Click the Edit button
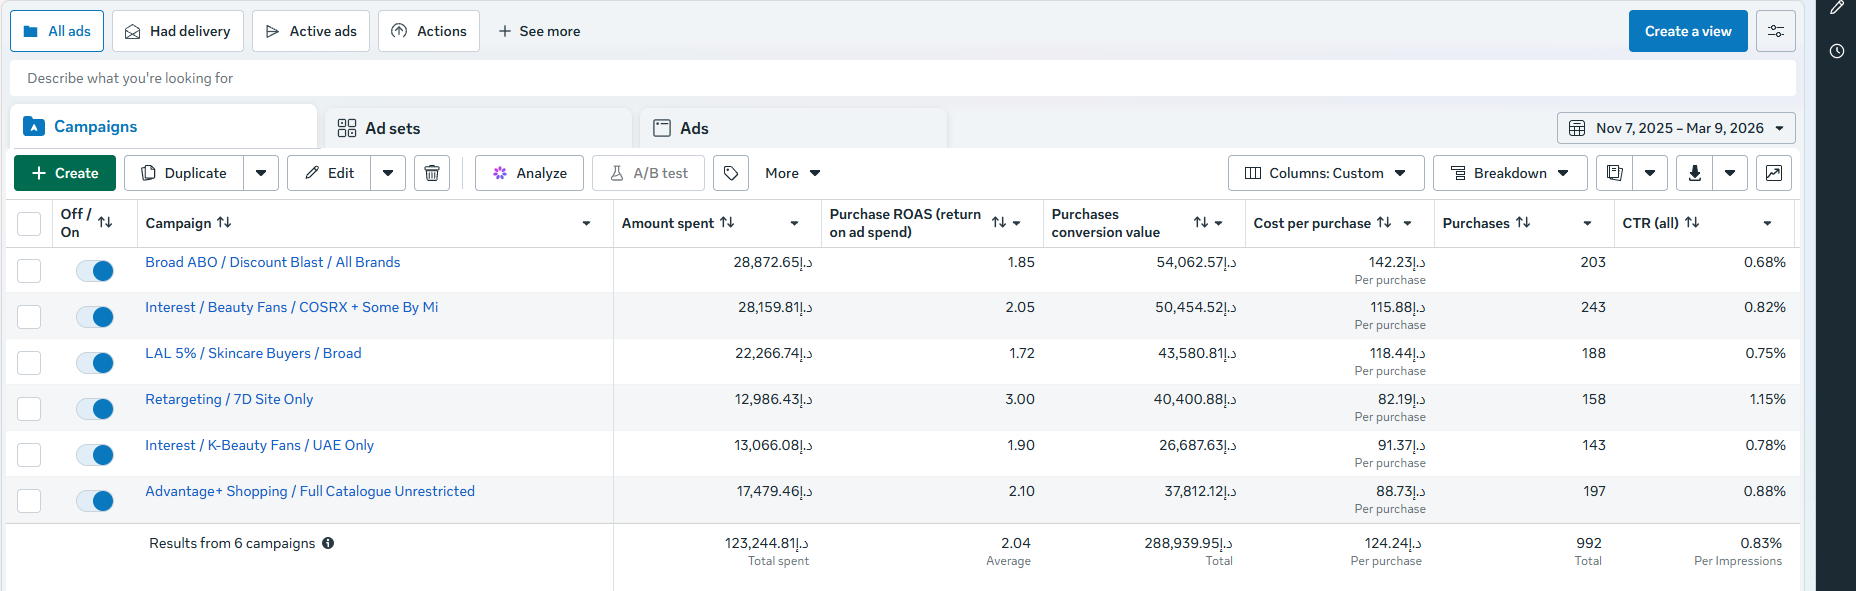 click(329, 173)
